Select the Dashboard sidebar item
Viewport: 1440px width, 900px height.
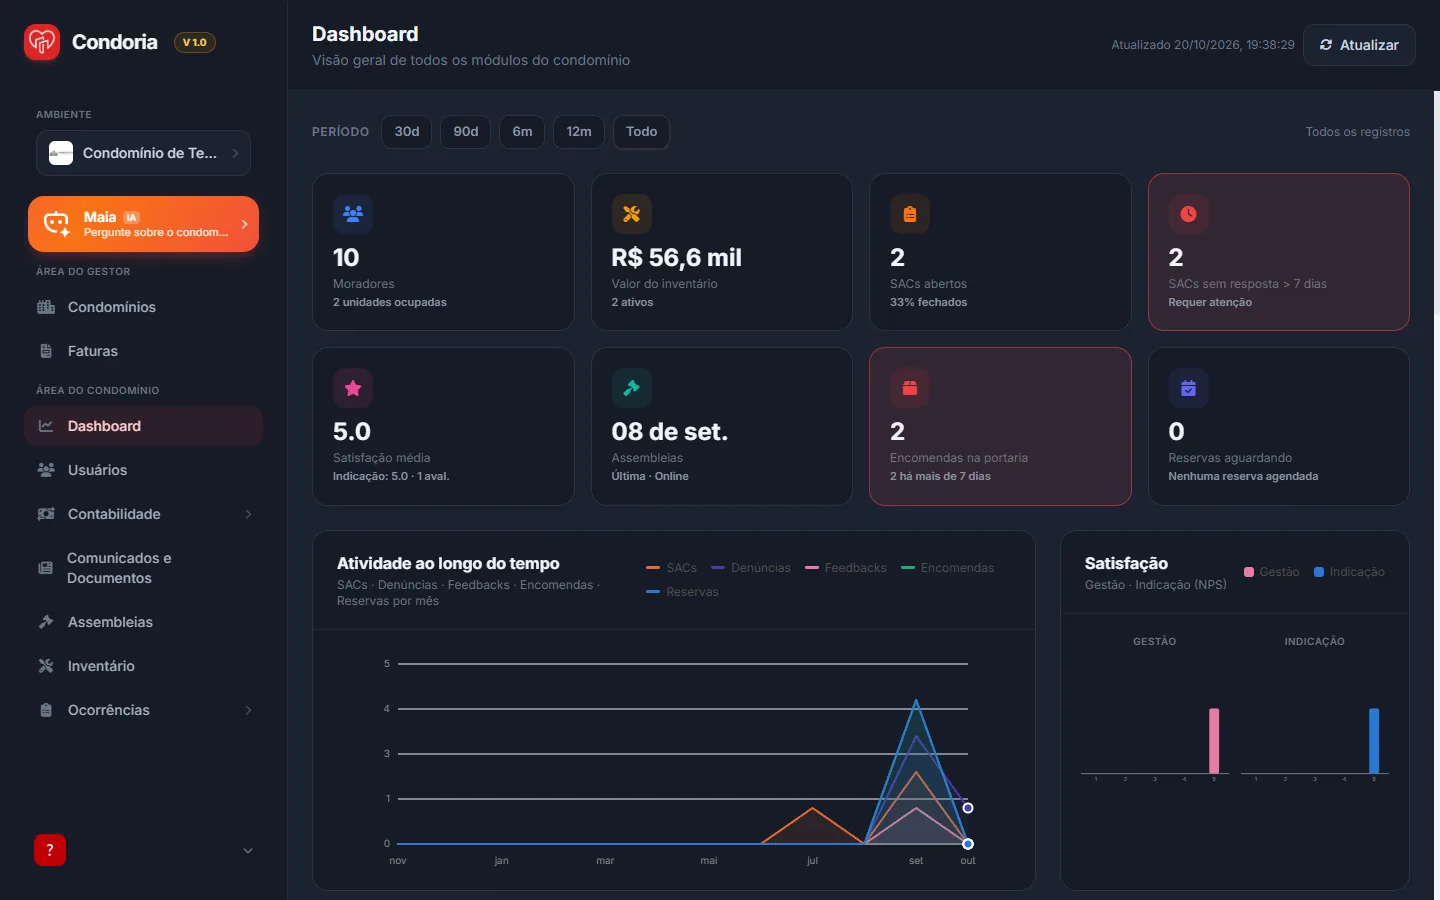[x=143, y=426]
